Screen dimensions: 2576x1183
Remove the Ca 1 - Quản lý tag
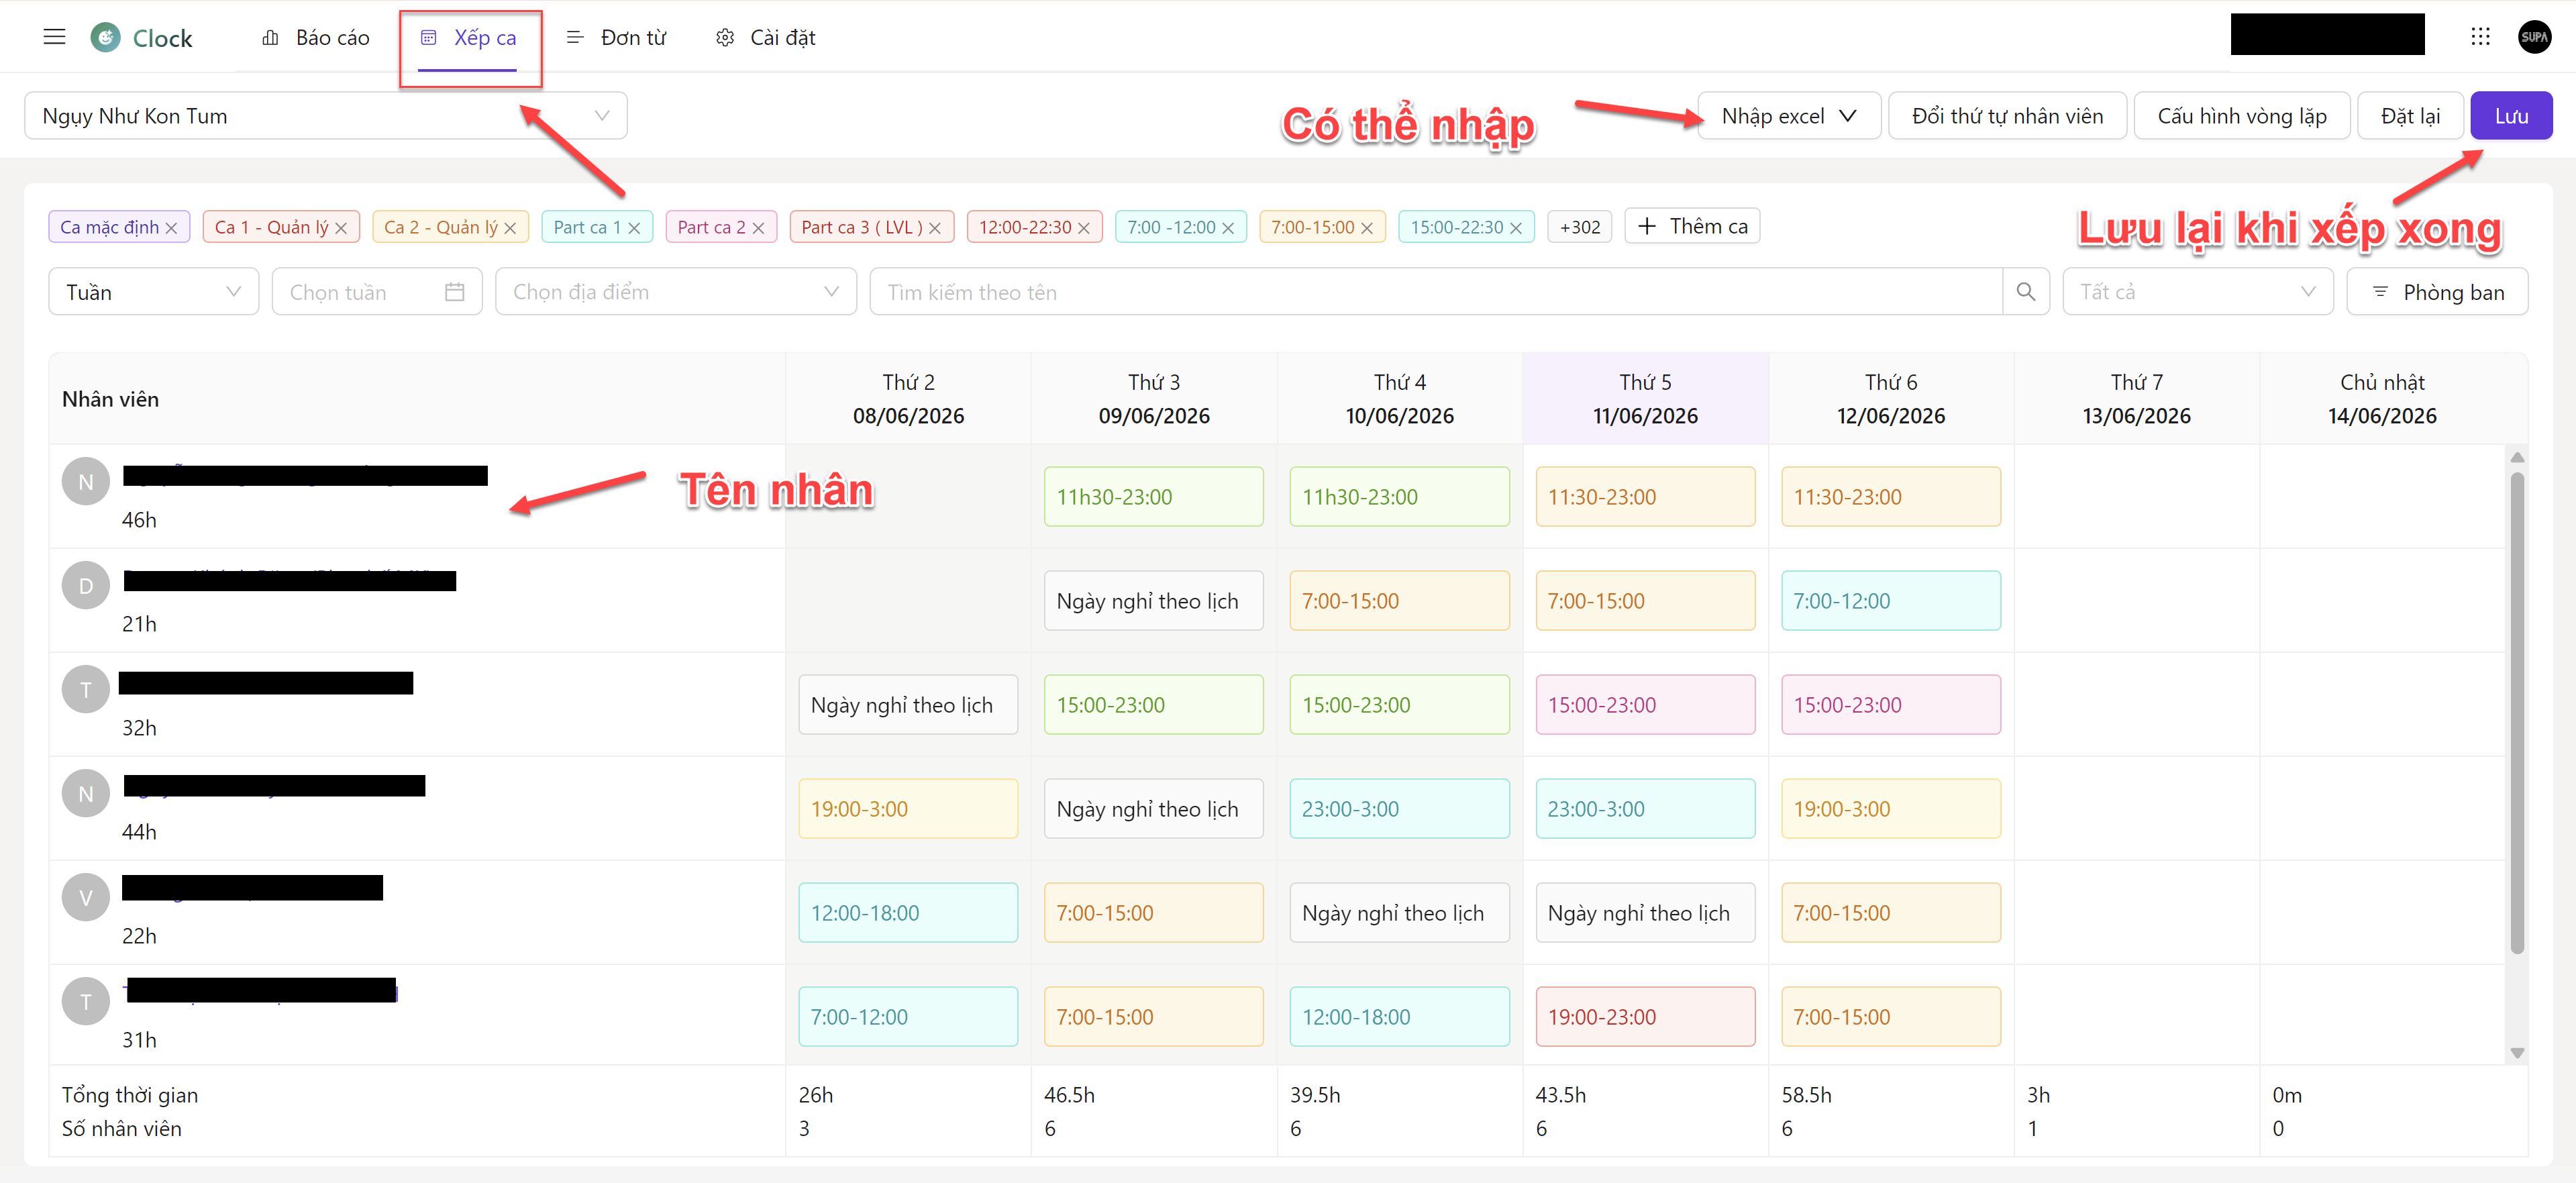tap(341, 228)
